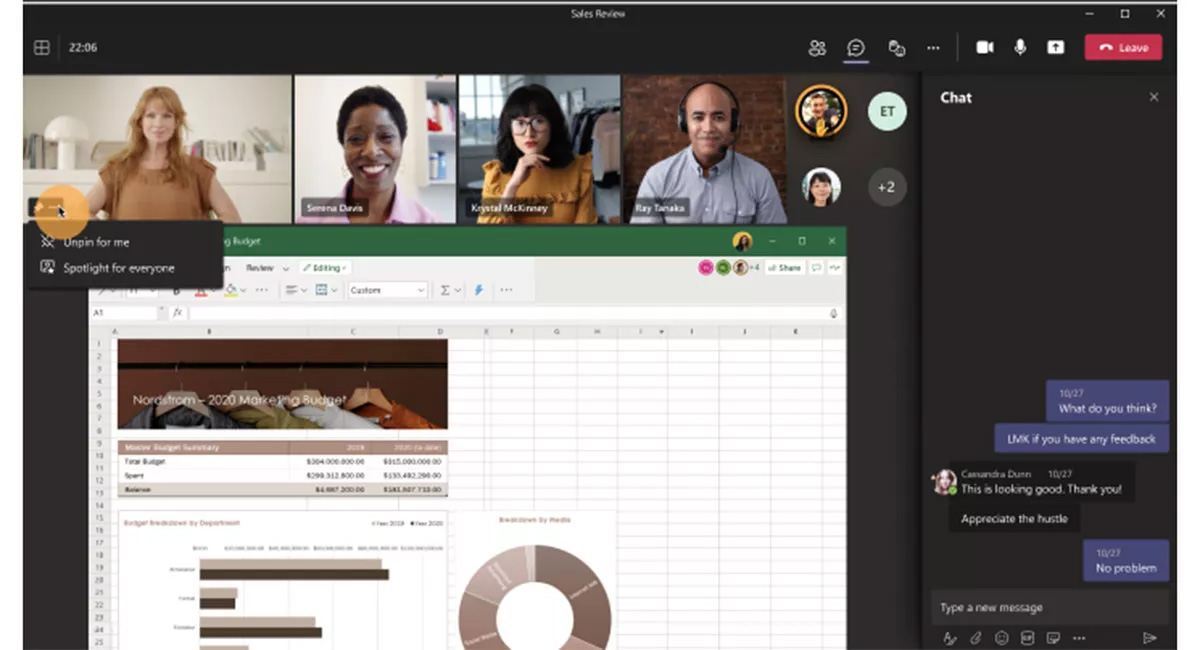Mute the microphone
The height and width of the screenshot is (650, 1200).
click(1020, 48)
